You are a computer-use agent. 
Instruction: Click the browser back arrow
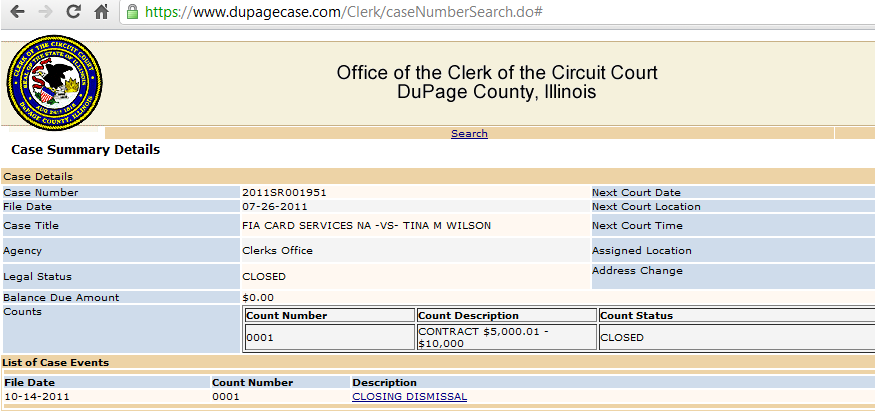coord(17,12)
